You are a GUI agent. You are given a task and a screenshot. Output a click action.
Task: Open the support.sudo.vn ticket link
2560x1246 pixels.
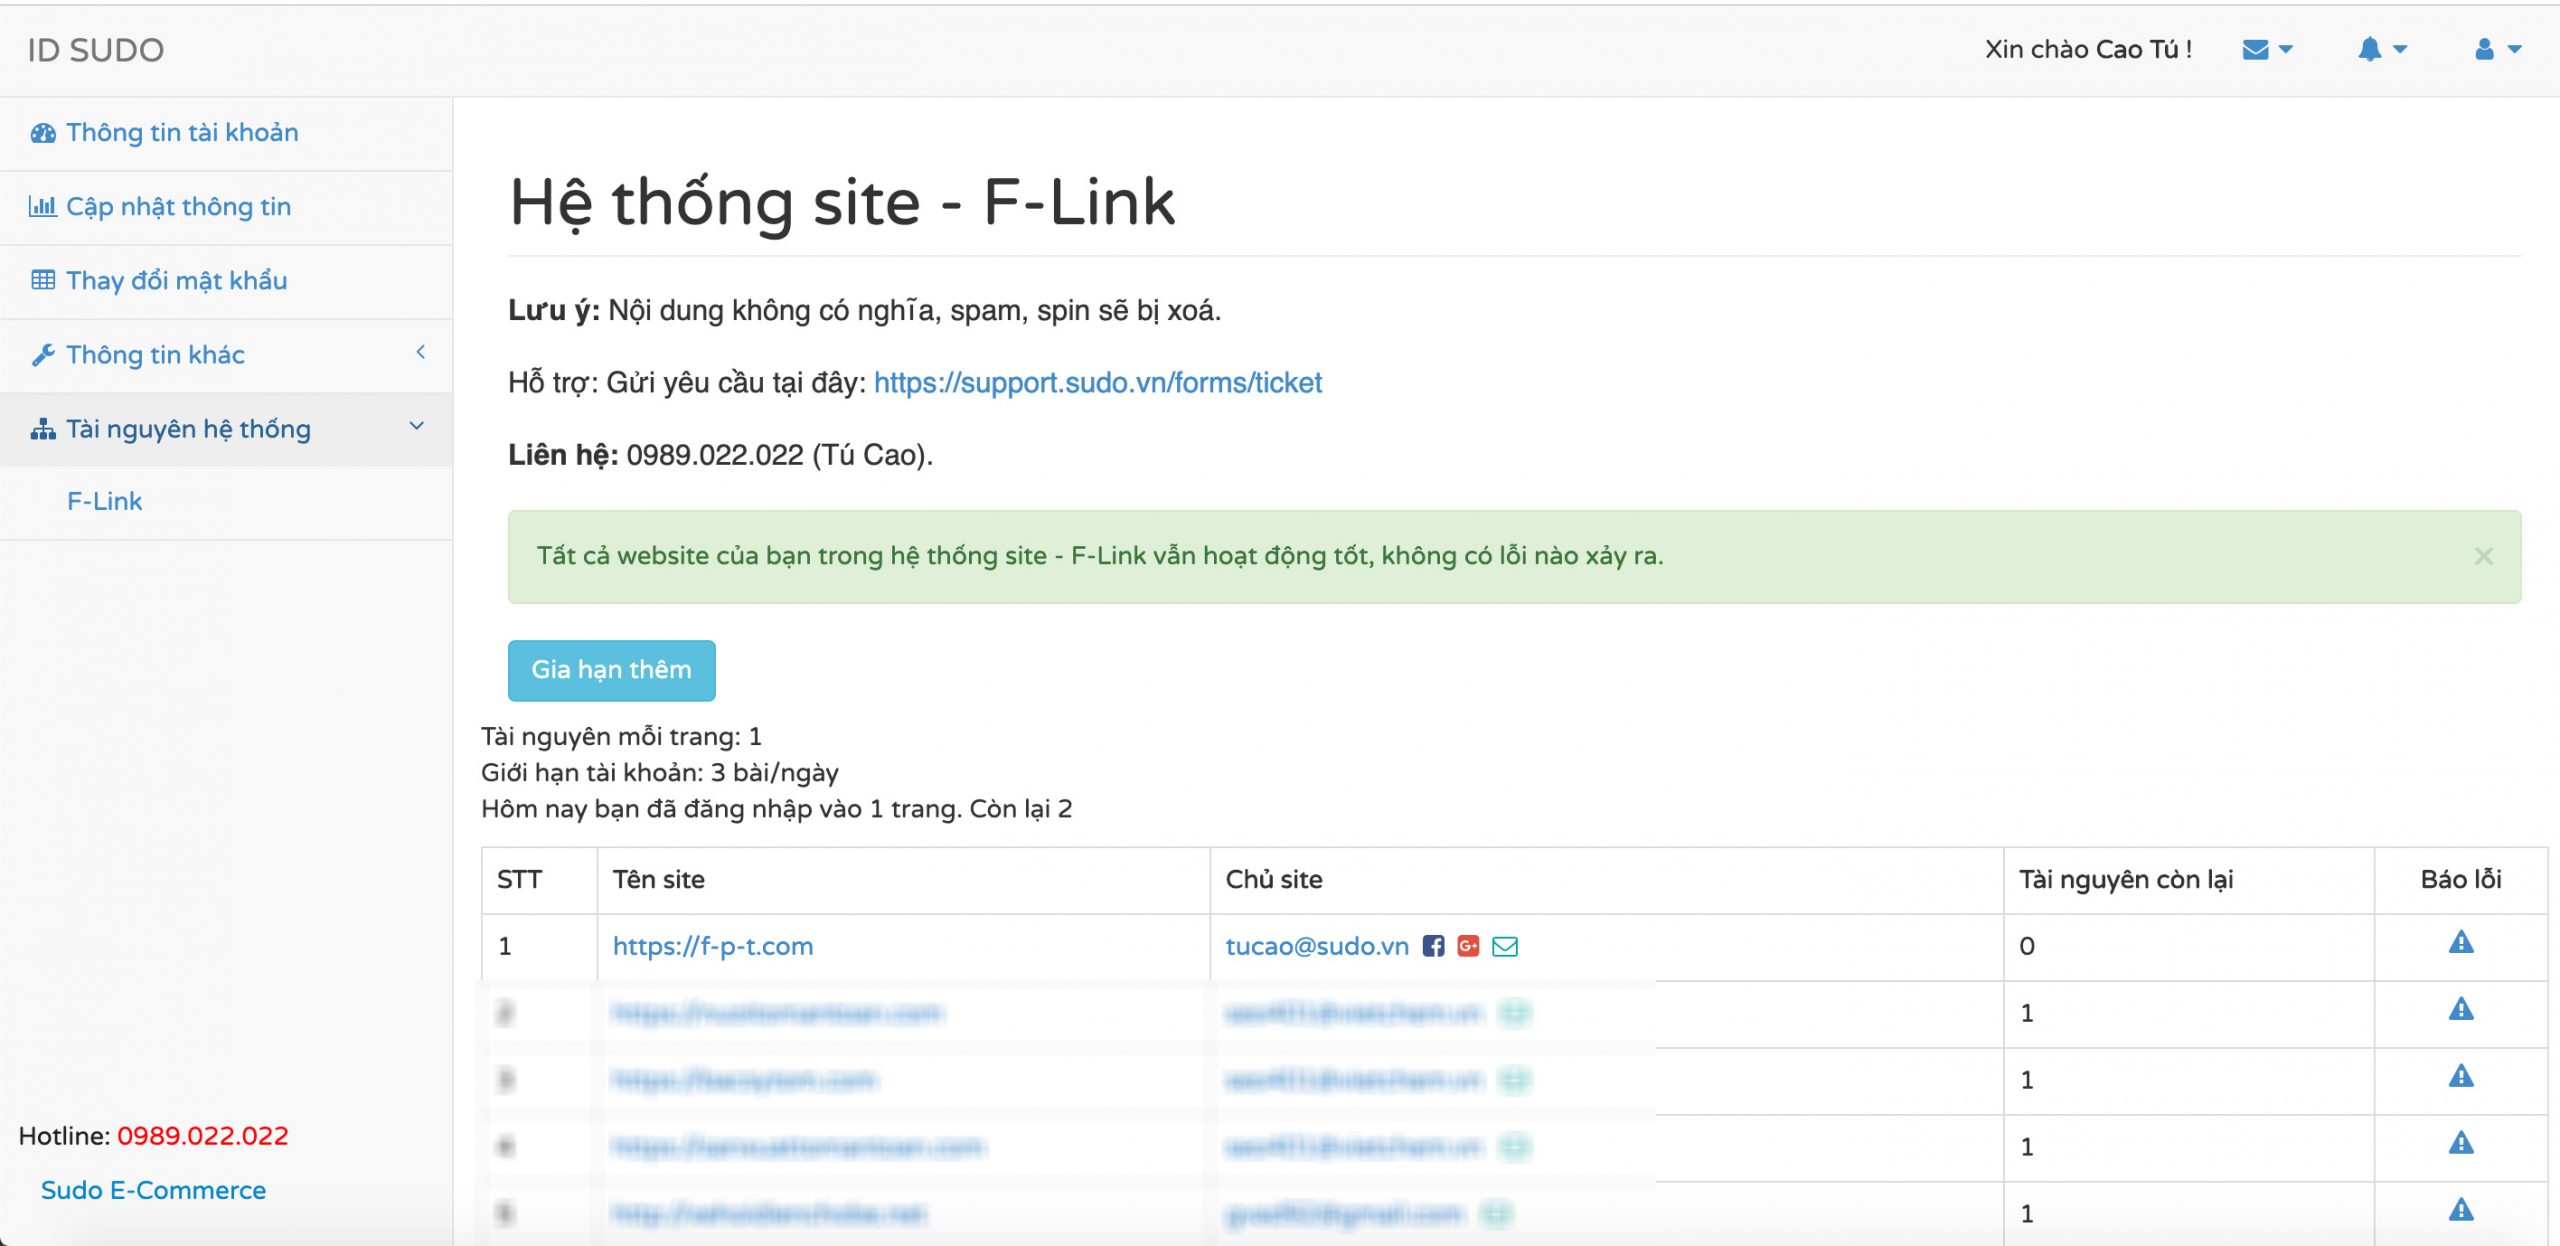(1097, 383)
